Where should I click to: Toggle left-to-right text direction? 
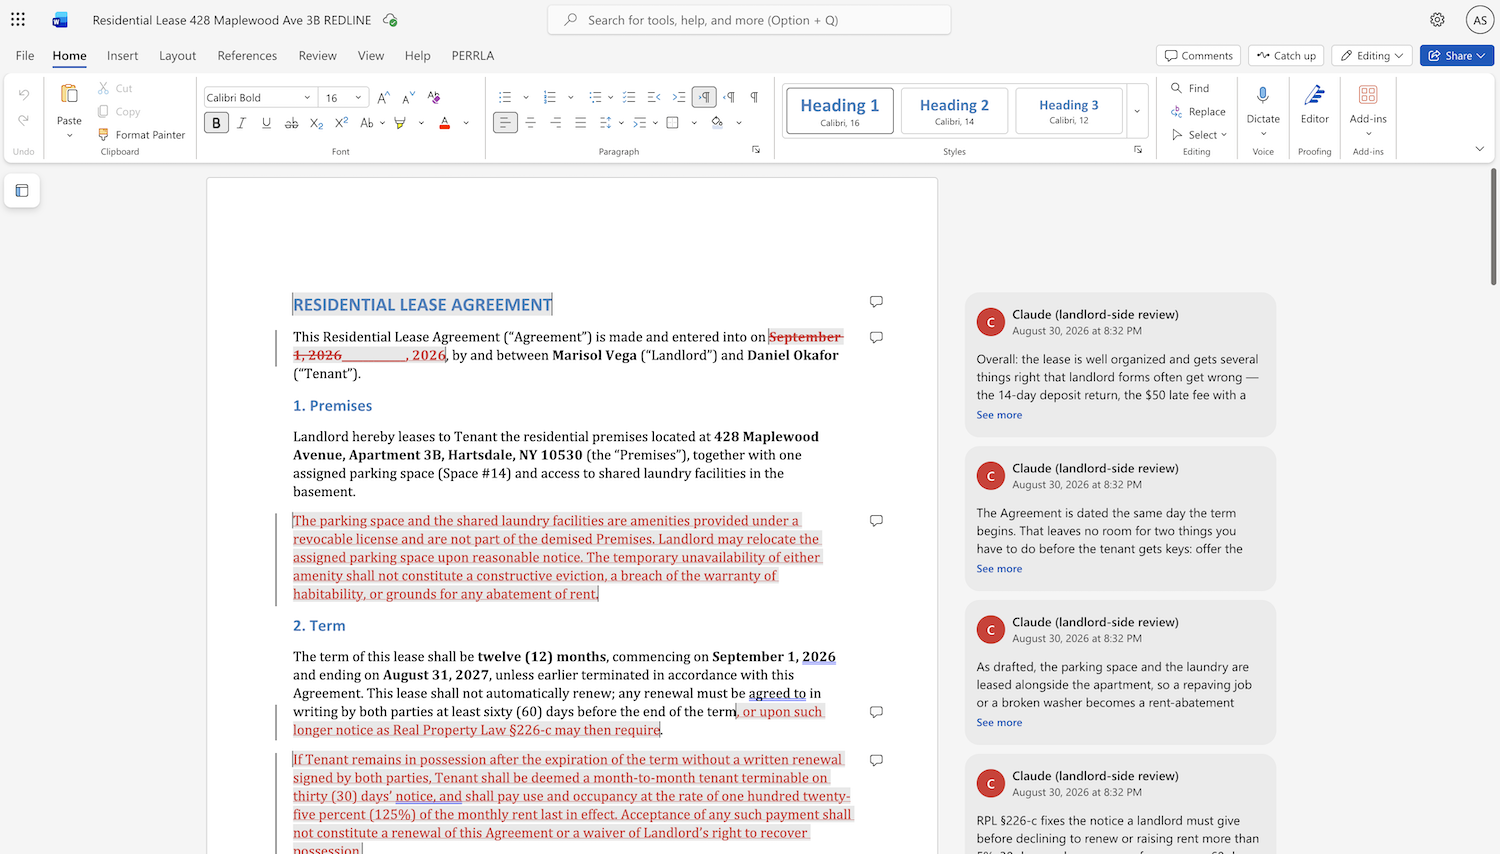(704, 98)
